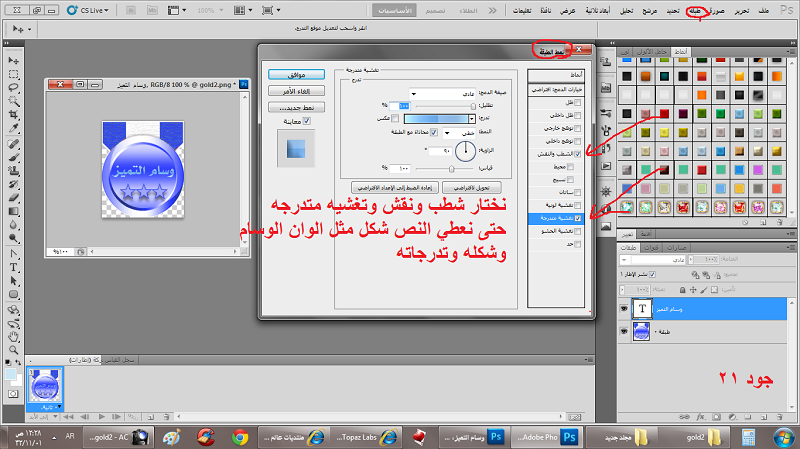Open the طبقة menu in menu bar

pos(691,11)
